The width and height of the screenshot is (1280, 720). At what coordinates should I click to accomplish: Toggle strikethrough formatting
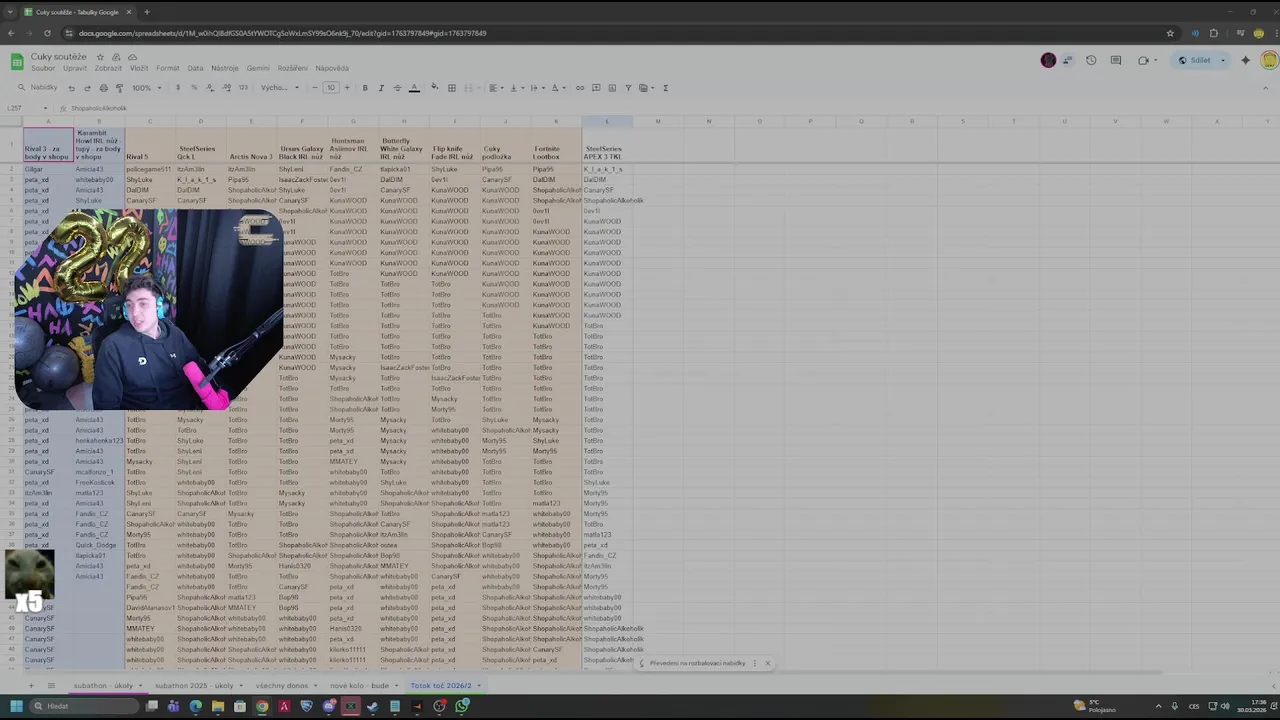pos(397,88)
